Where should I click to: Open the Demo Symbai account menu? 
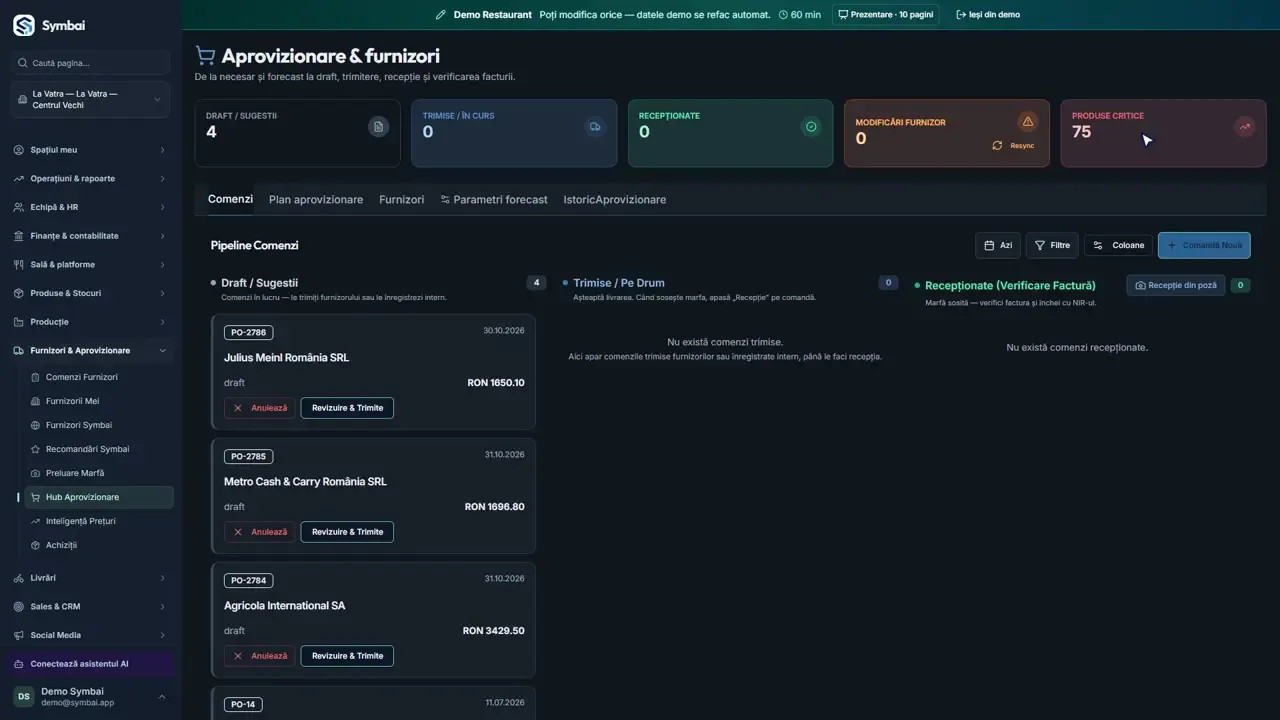click(x=90, y=697)
